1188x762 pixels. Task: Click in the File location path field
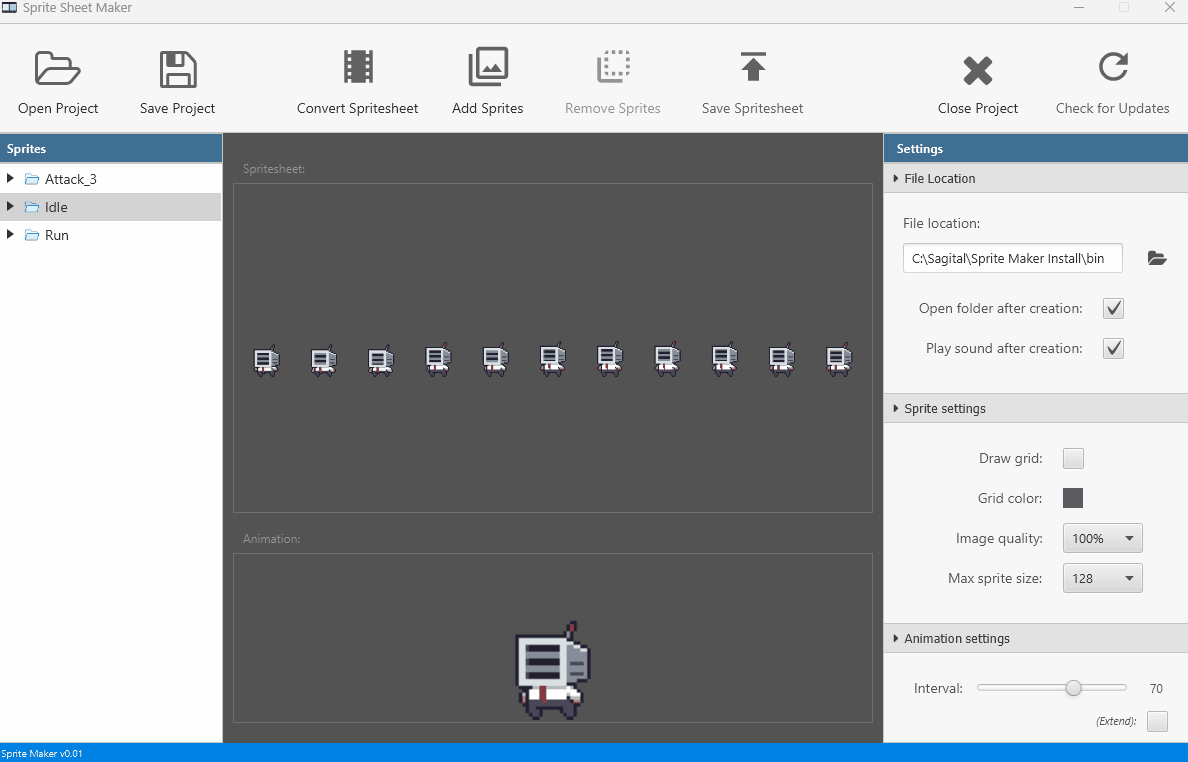click(1012, 258)
